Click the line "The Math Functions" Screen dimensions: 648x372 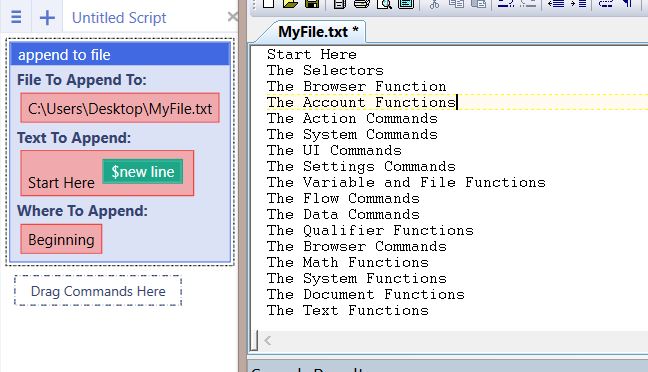348,262
